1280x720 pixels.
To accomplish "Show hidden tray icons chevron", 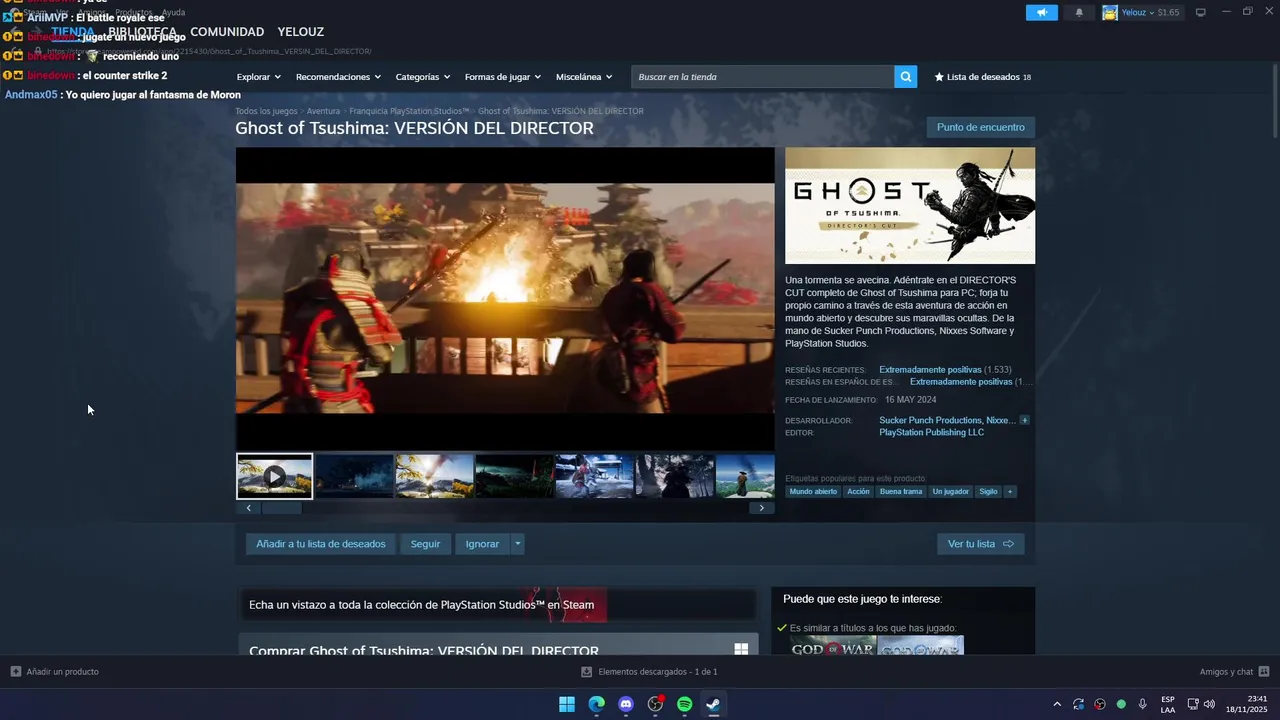I will click(1057, 704).
